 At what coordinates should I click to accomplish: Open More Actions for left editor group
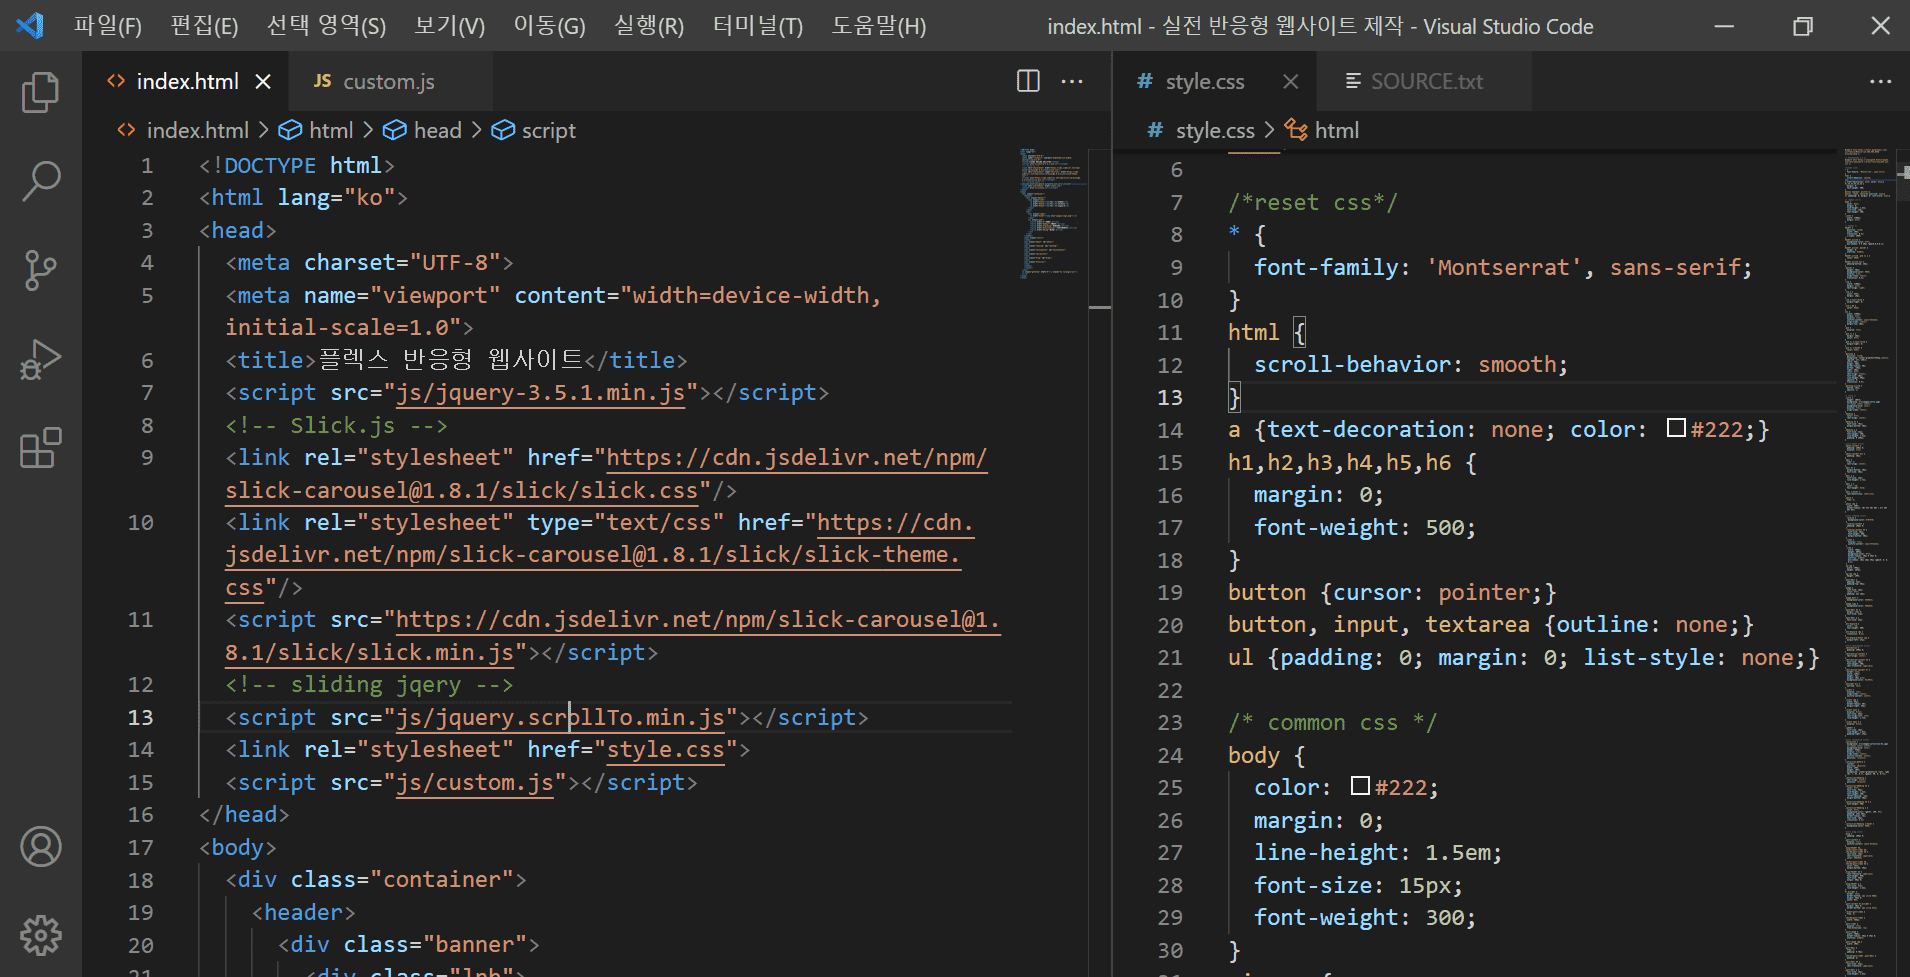point(1072,81)
